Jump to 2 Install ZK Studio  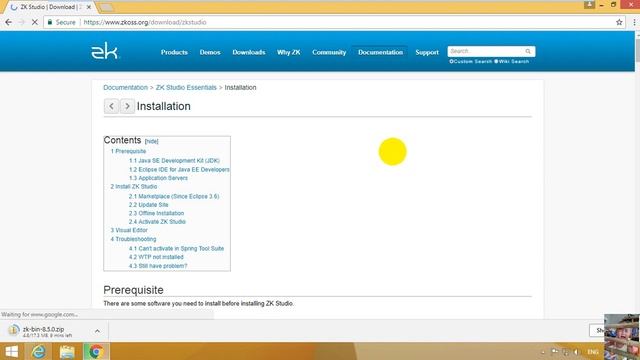point(133,187)
